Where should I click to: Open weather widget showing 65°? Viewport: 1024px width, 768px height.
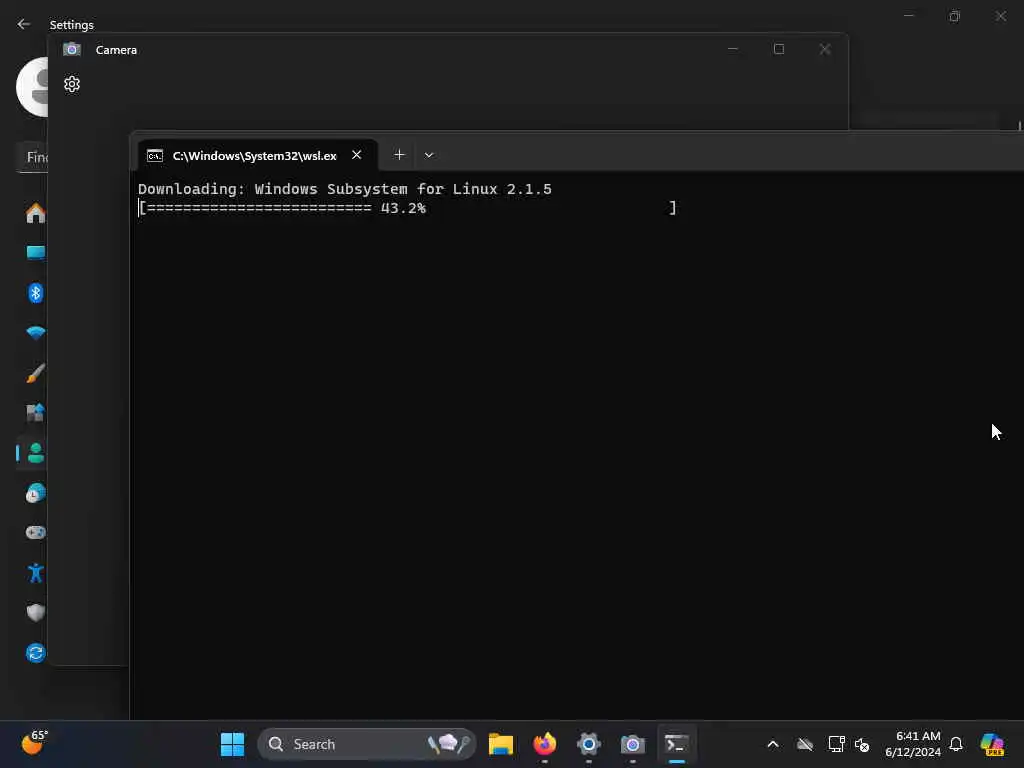34,743
